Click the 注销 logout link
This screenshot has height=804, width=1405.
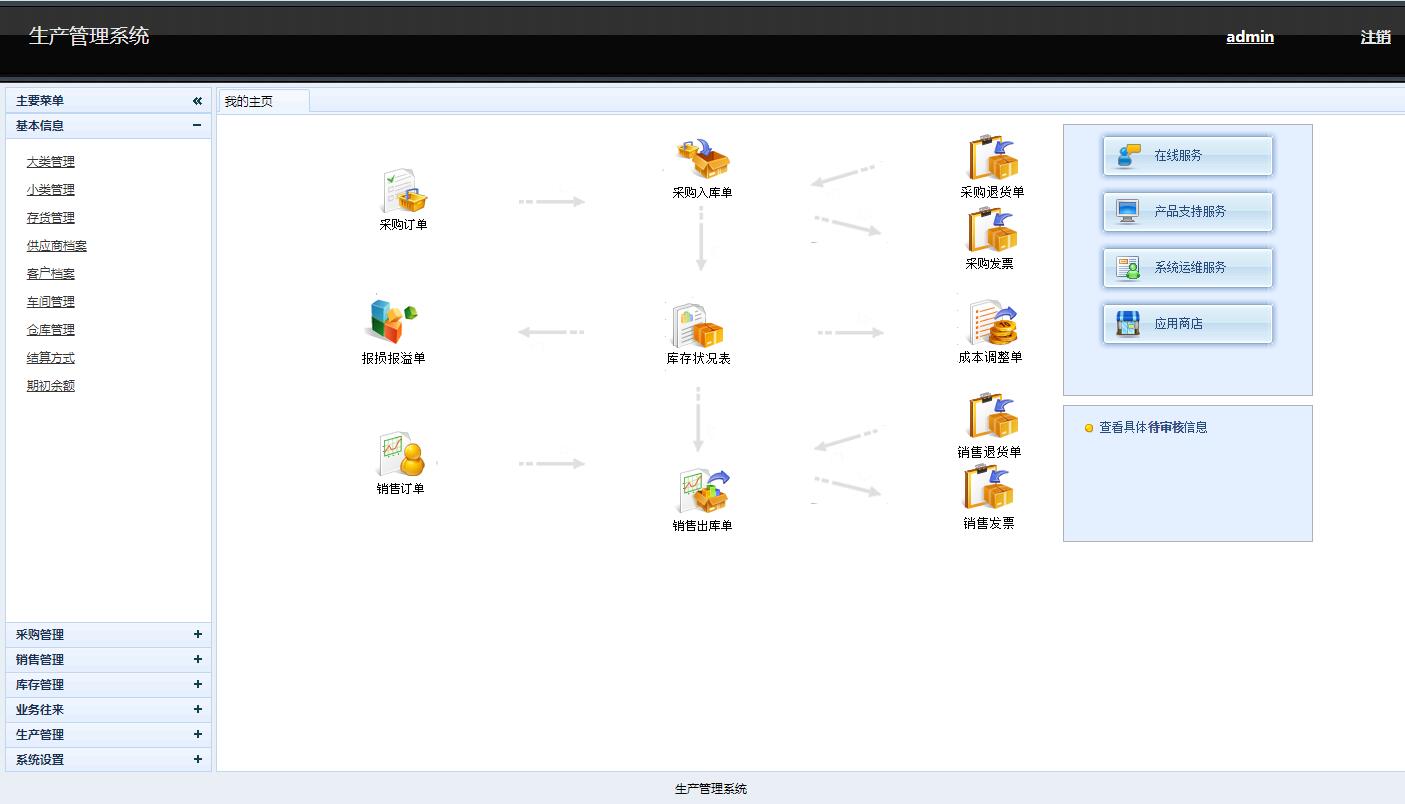pyautogui.click(x=1375, y=37)
